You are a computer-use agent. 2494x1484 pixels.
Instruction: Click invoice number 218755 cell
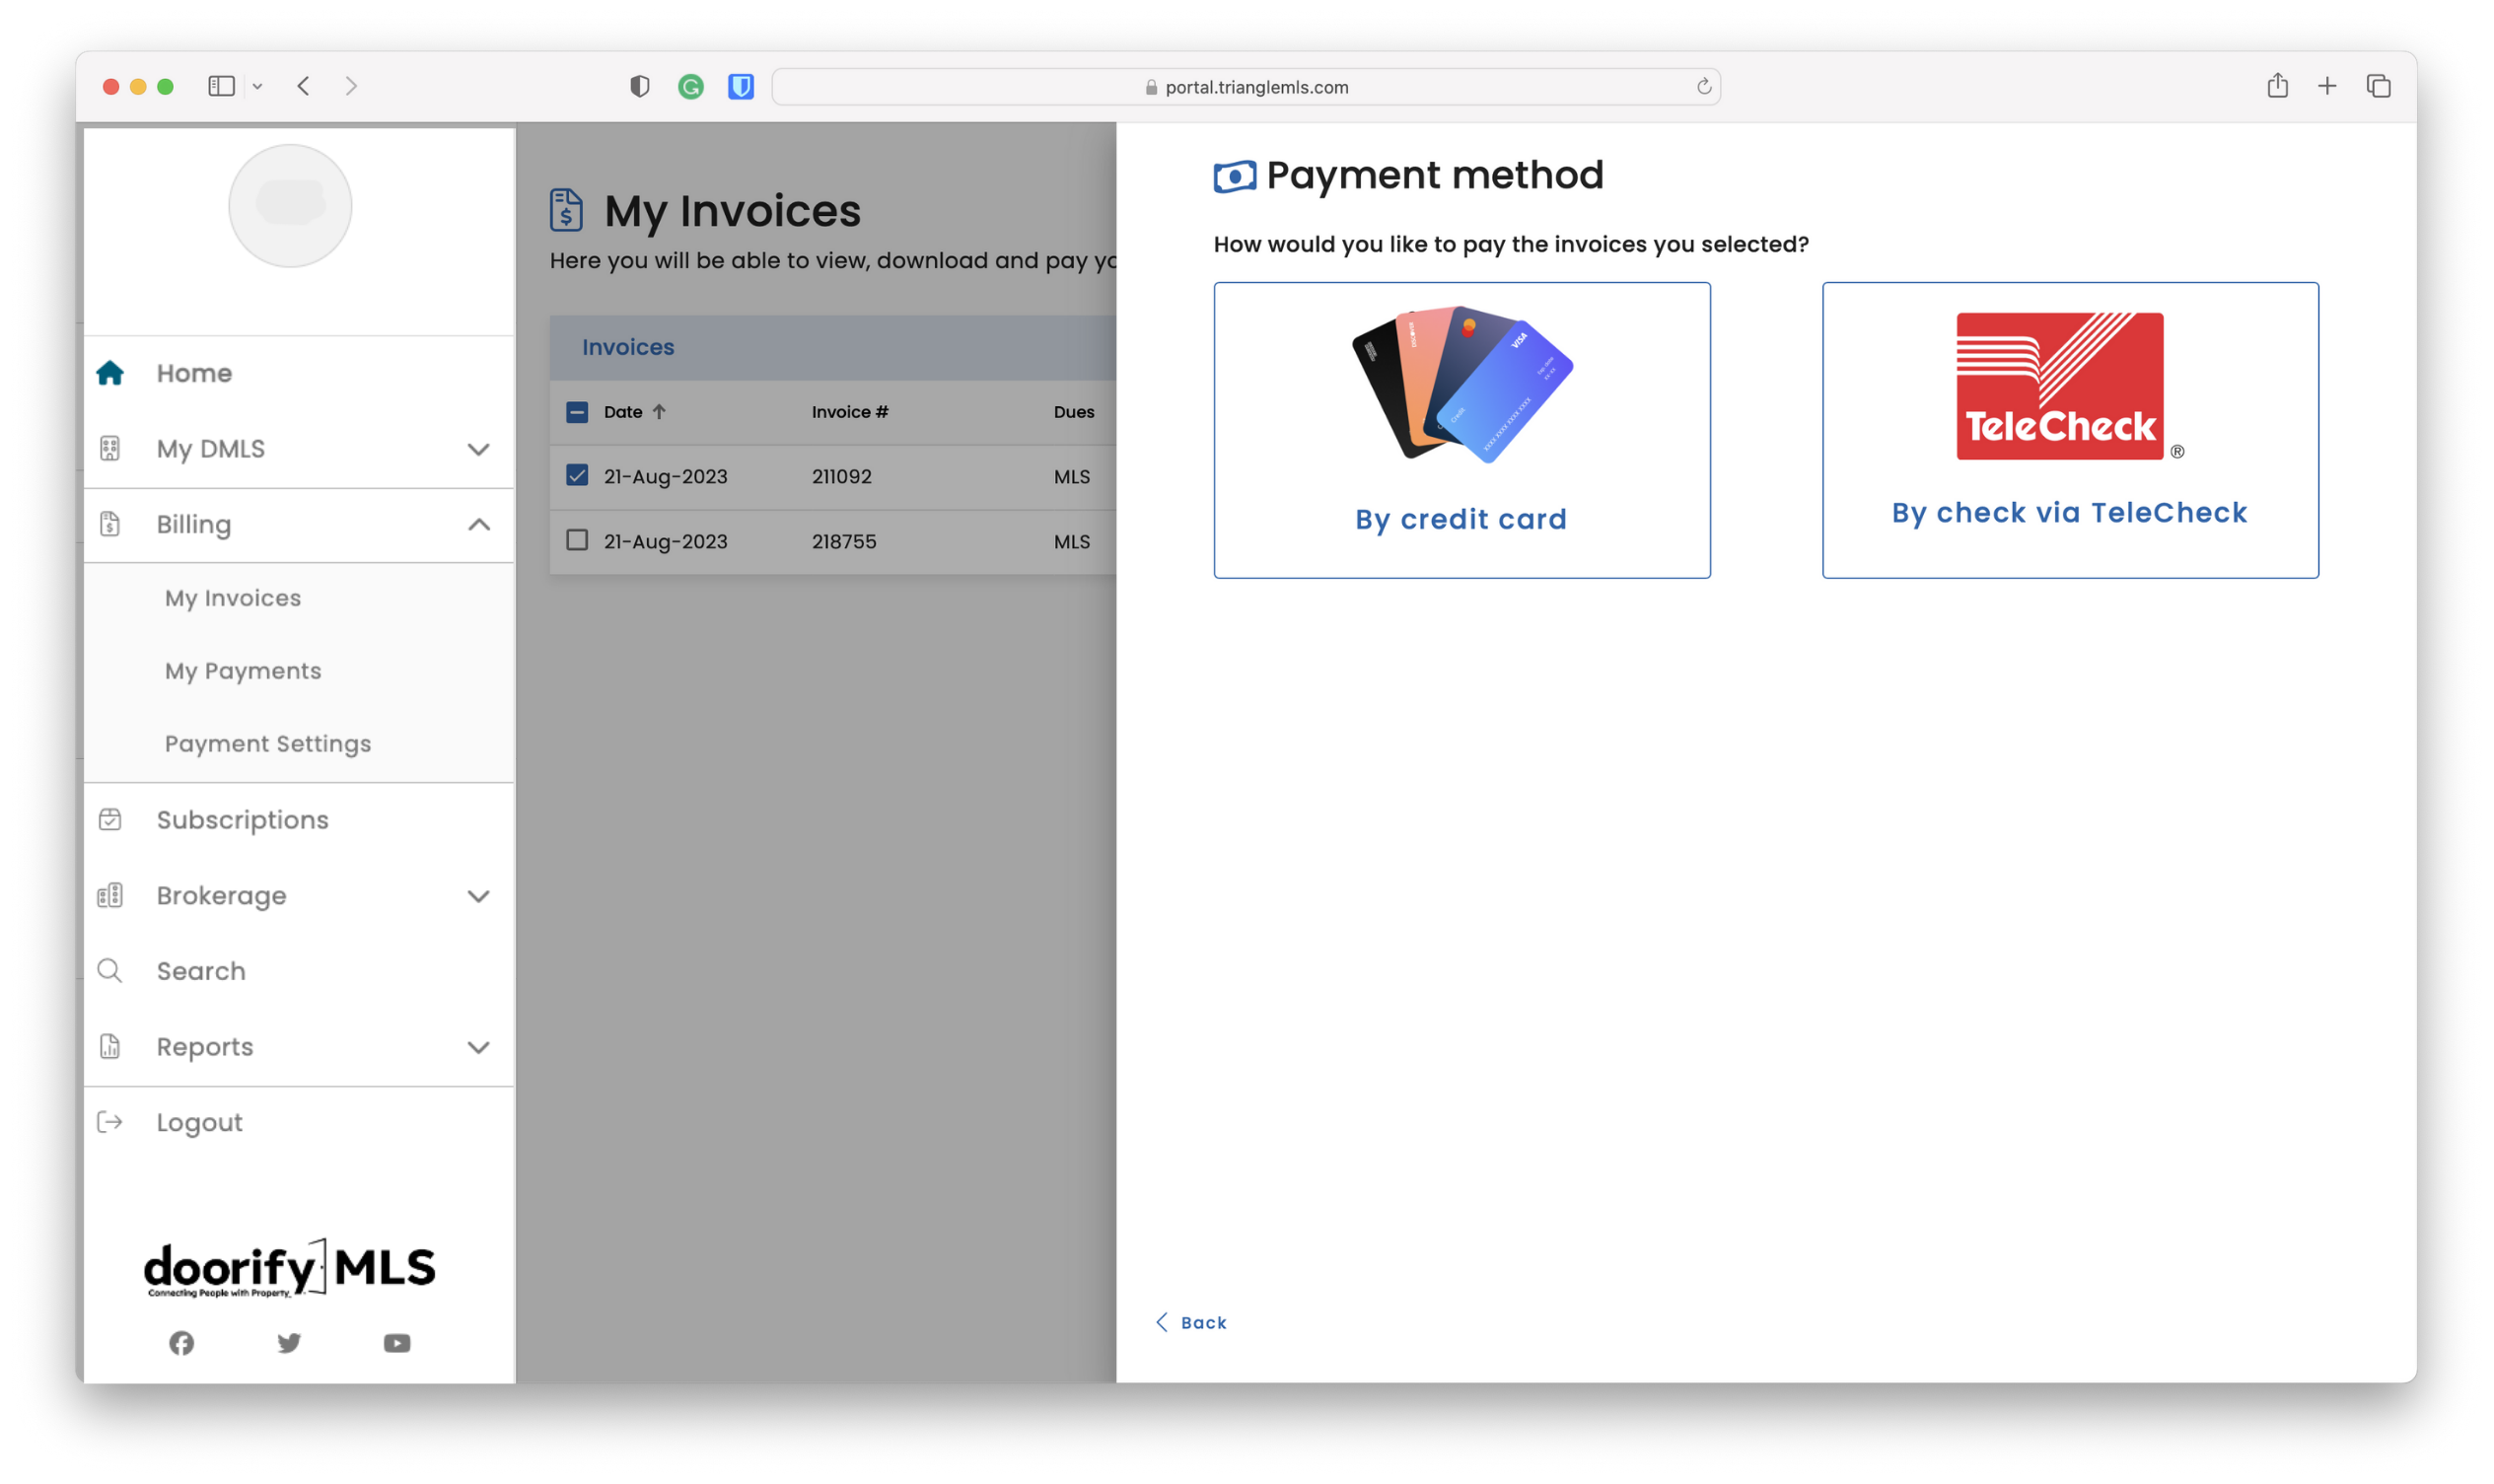pyautogui.click(x=843, y=541)
